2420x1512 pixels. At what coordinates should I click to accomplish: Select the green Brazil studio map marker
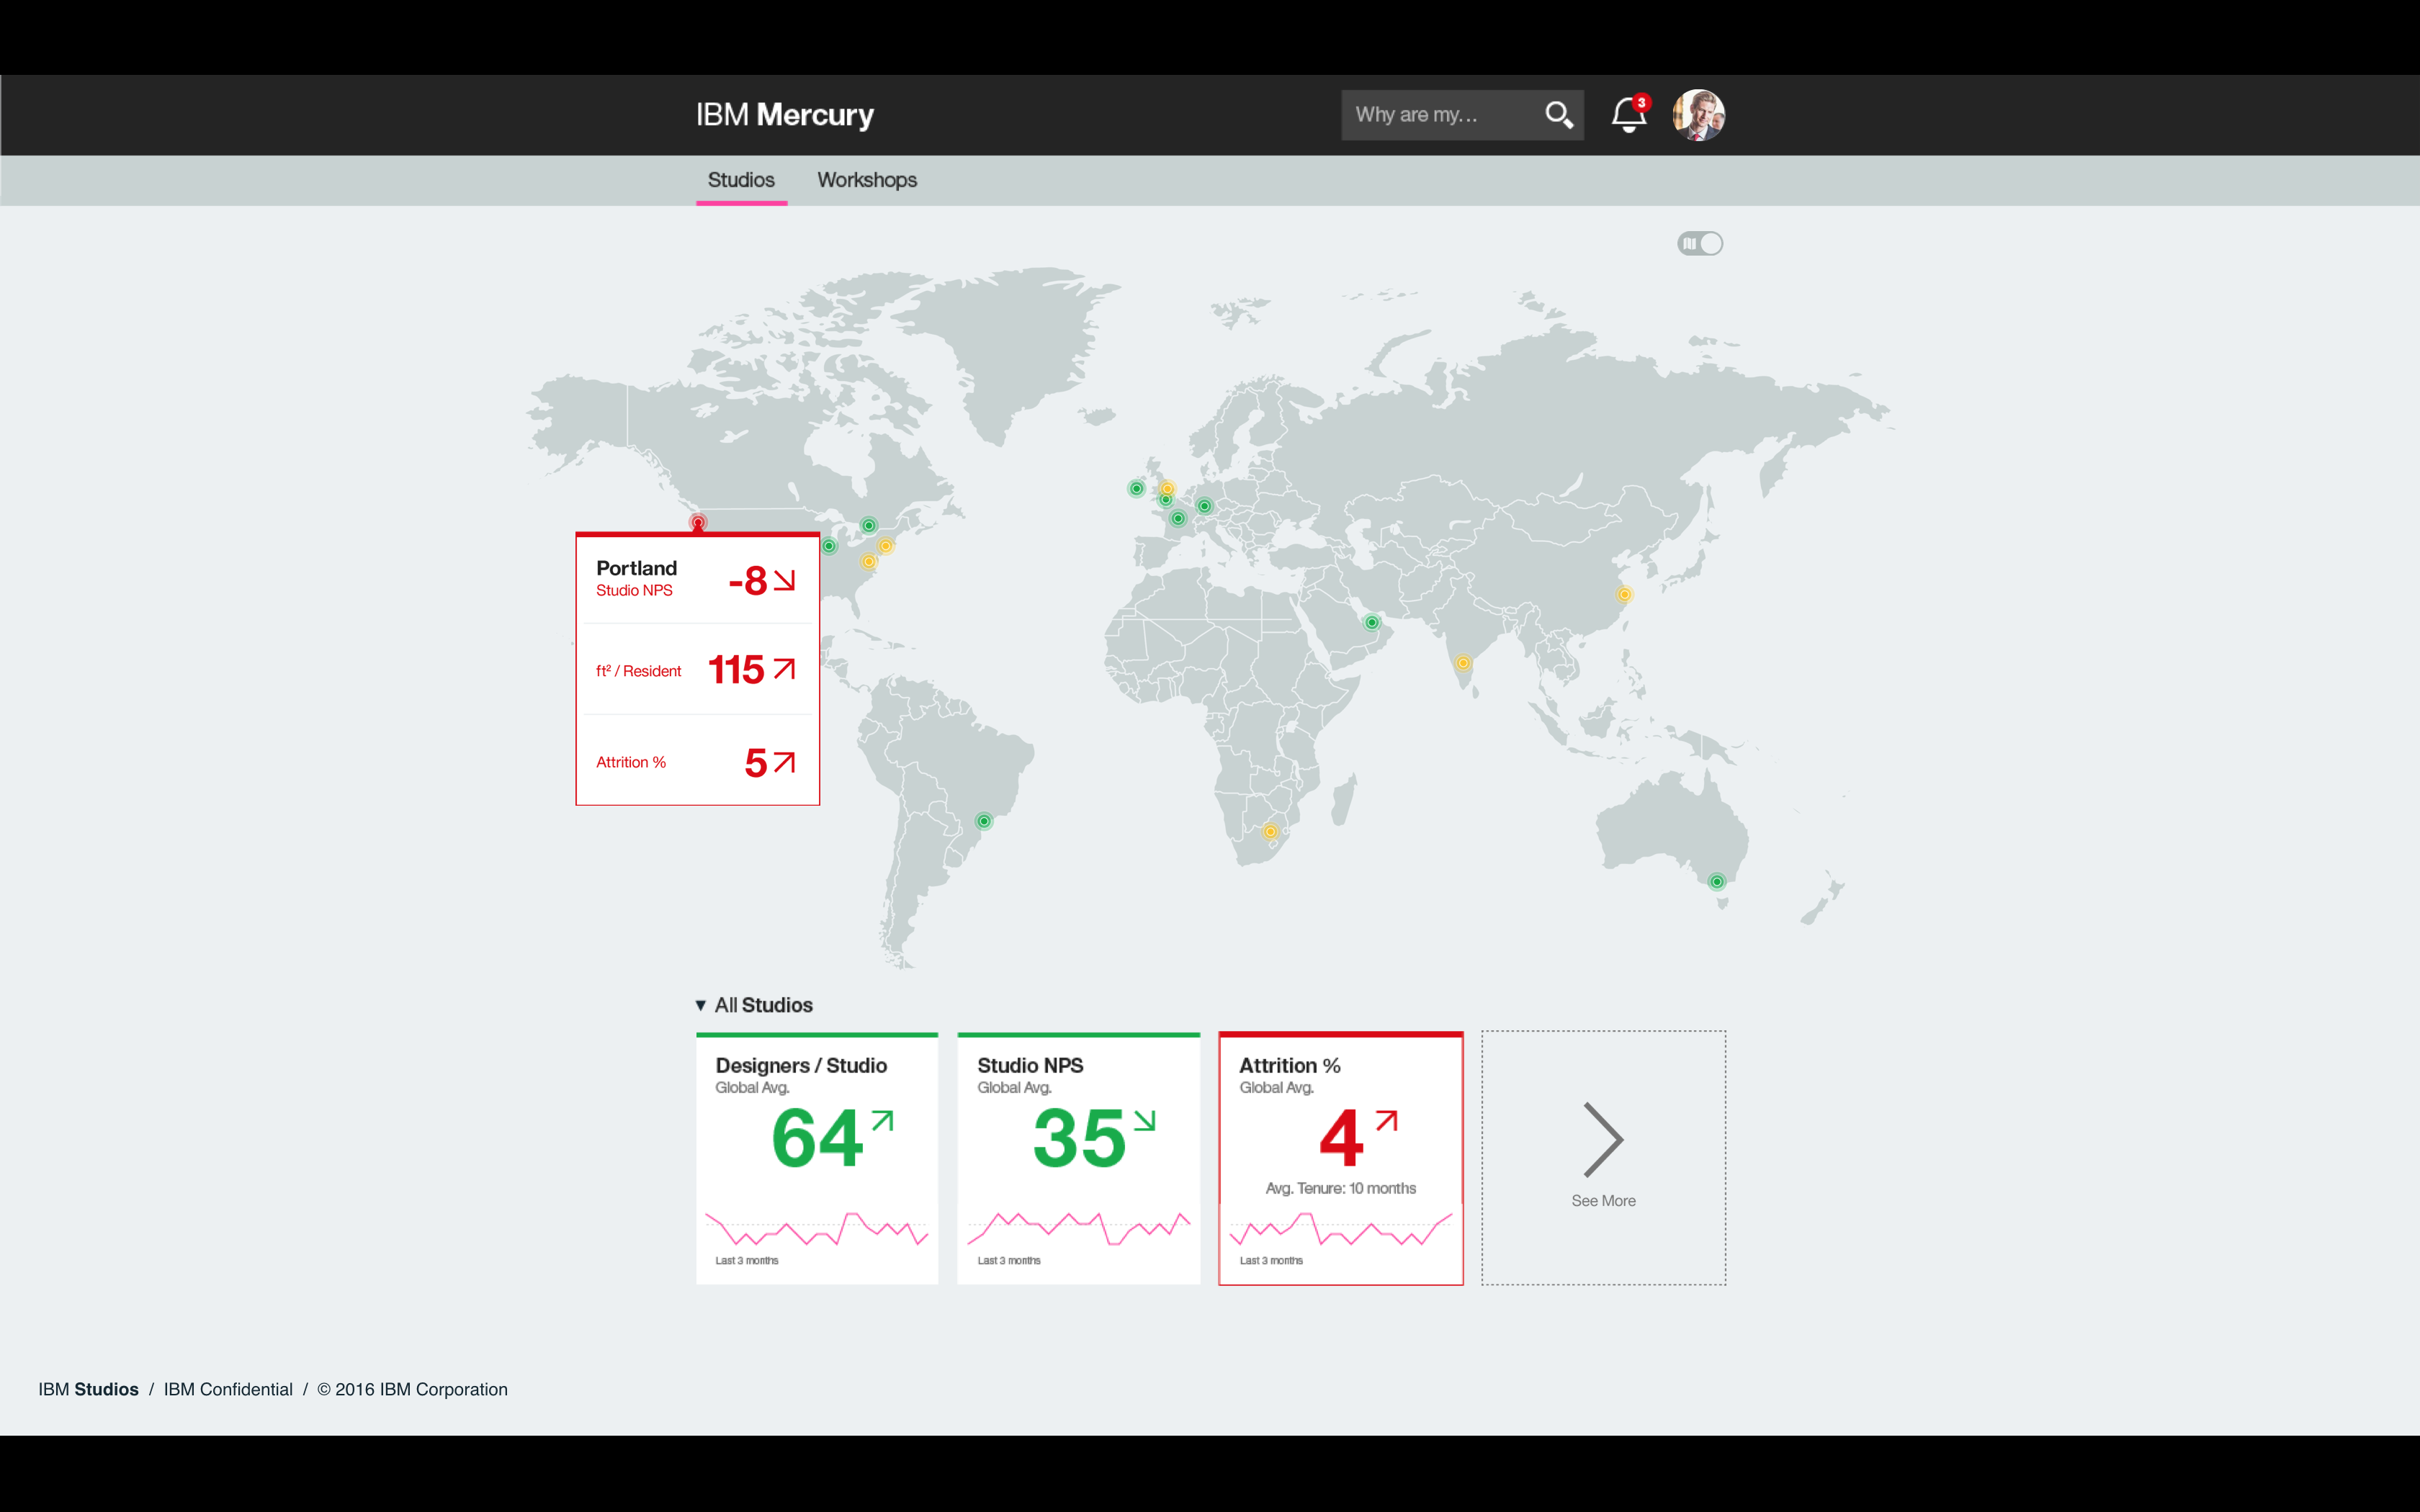(984, 821)
